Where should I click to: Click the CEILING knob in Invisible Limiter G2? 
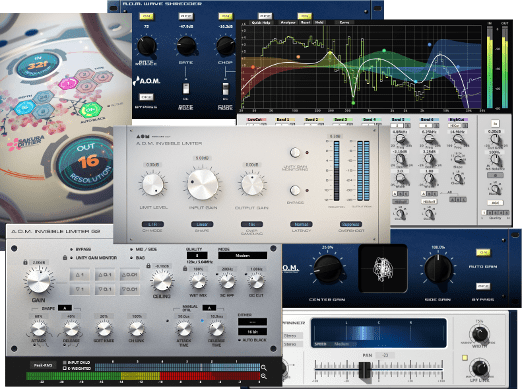pos(162,281)
